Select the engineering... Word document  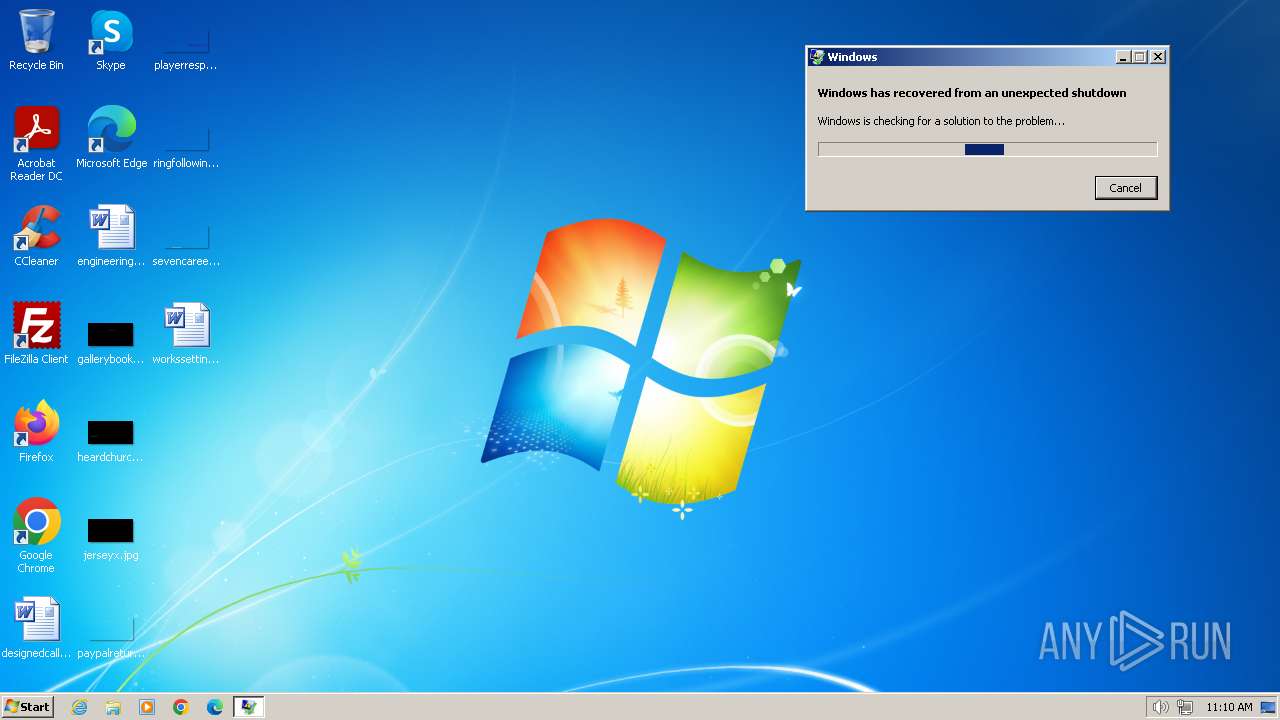click(x=111, y=236)
